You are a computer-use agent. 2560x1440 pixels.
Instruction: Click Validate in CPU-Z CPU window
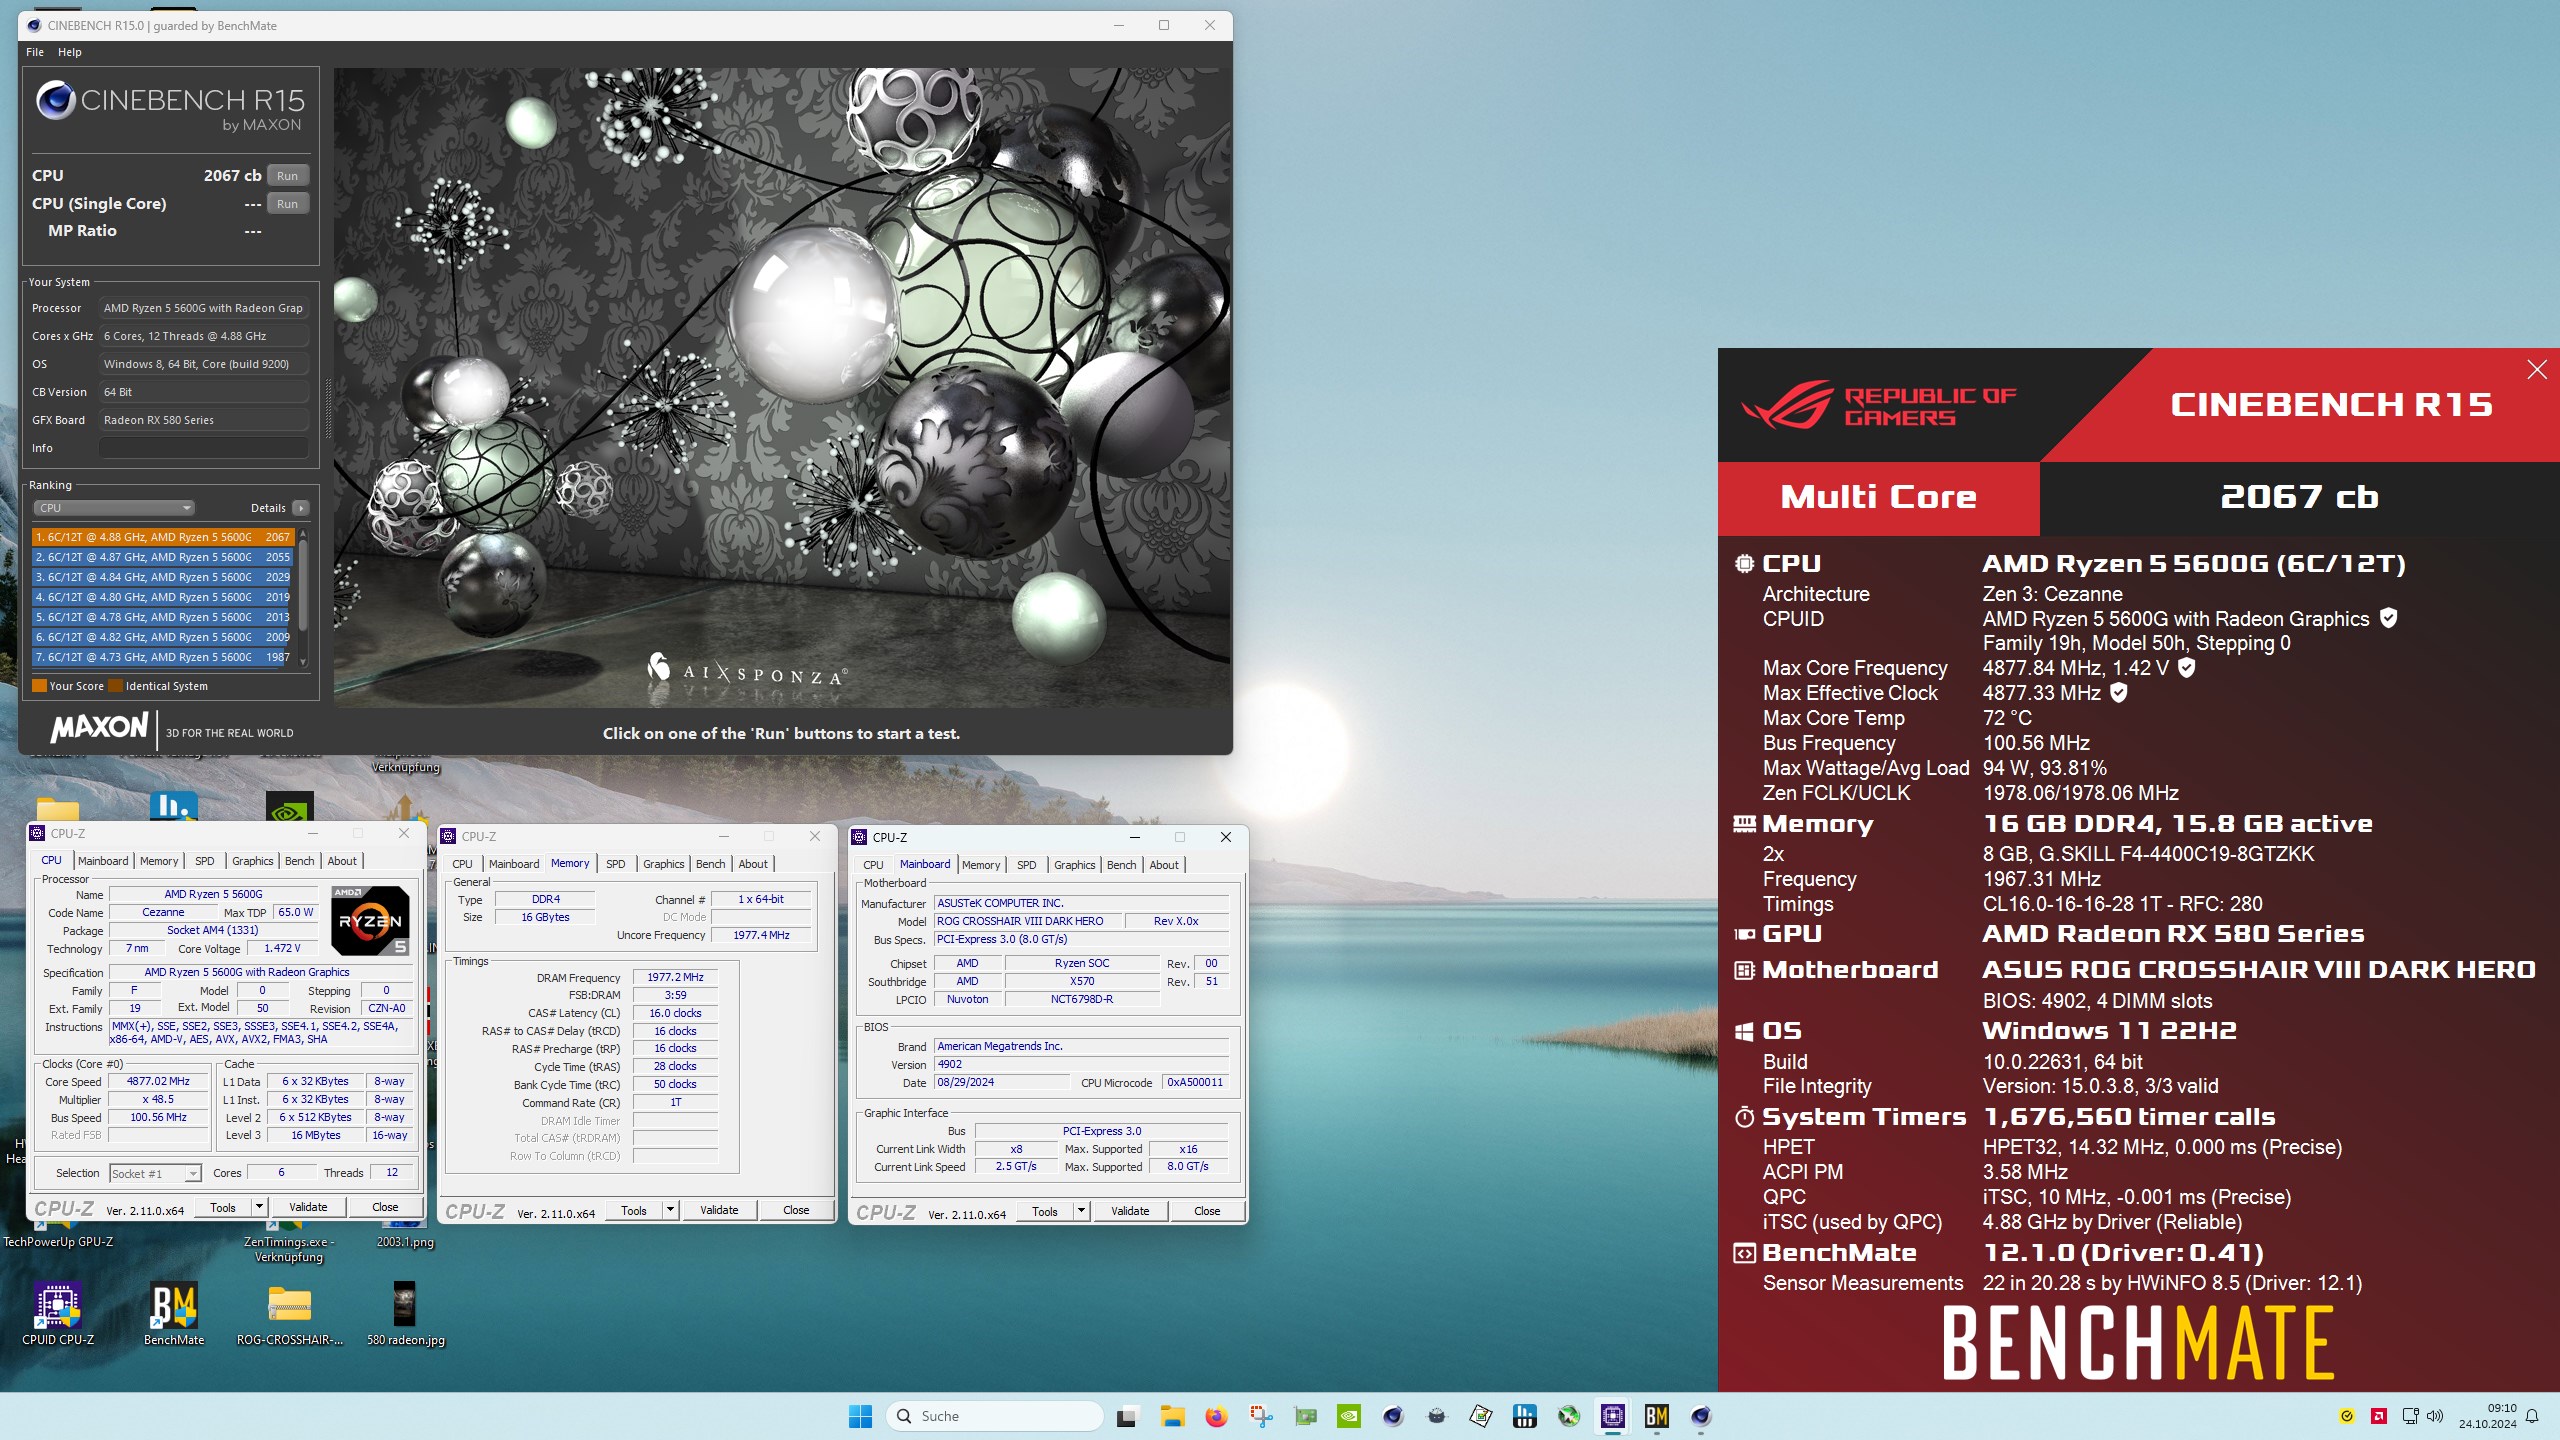click(308, 1207)
